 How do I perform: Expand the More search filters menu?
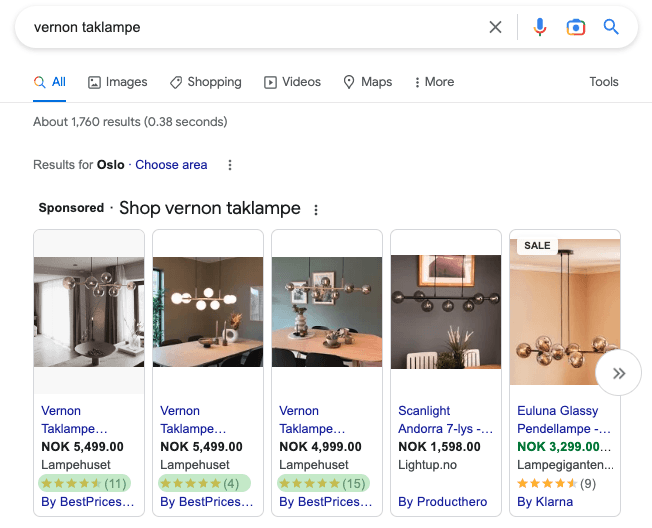434,82
